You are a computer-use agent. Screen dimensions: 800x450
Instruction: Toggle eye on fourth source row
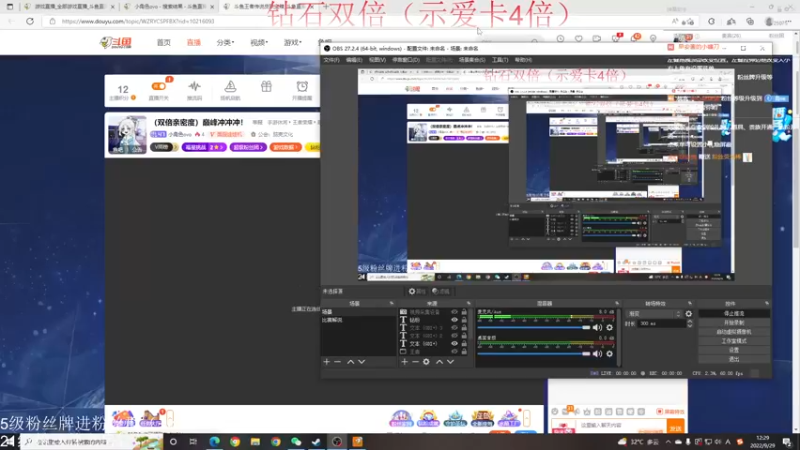(x=454, y=336)
